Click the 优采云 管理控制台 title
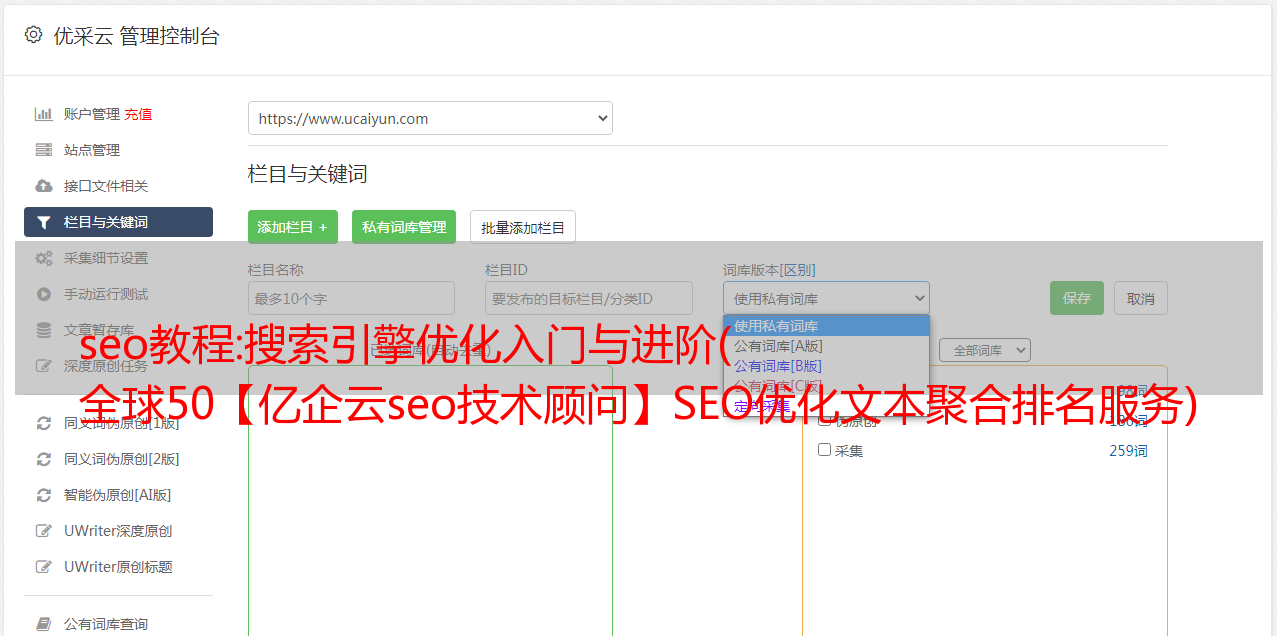The height and width of the screenshot is (636, 1277). 136,36
